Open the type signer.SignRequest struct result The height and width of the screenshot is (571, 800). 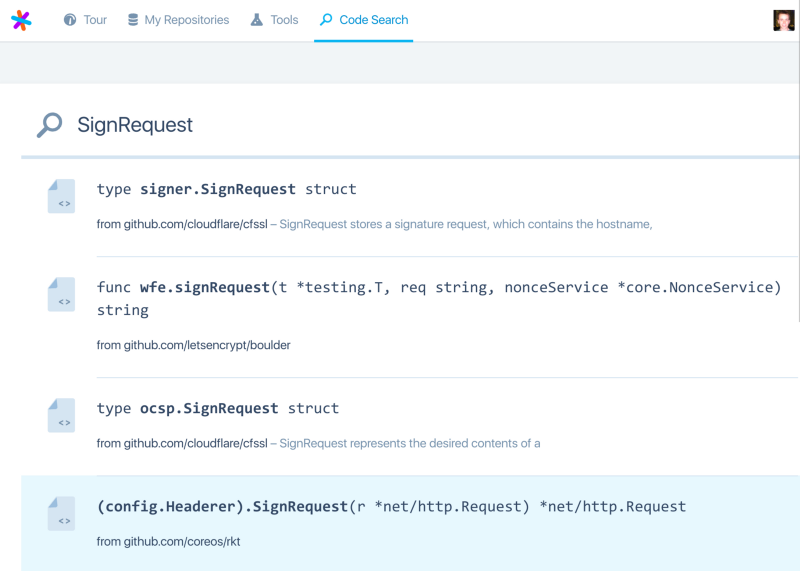pyautogui.click(x=227, y=189)
